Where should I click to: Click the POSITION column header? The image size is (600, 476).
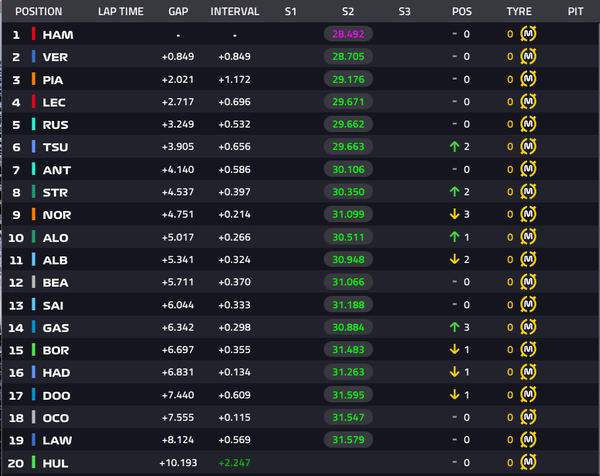coord(39,11)
